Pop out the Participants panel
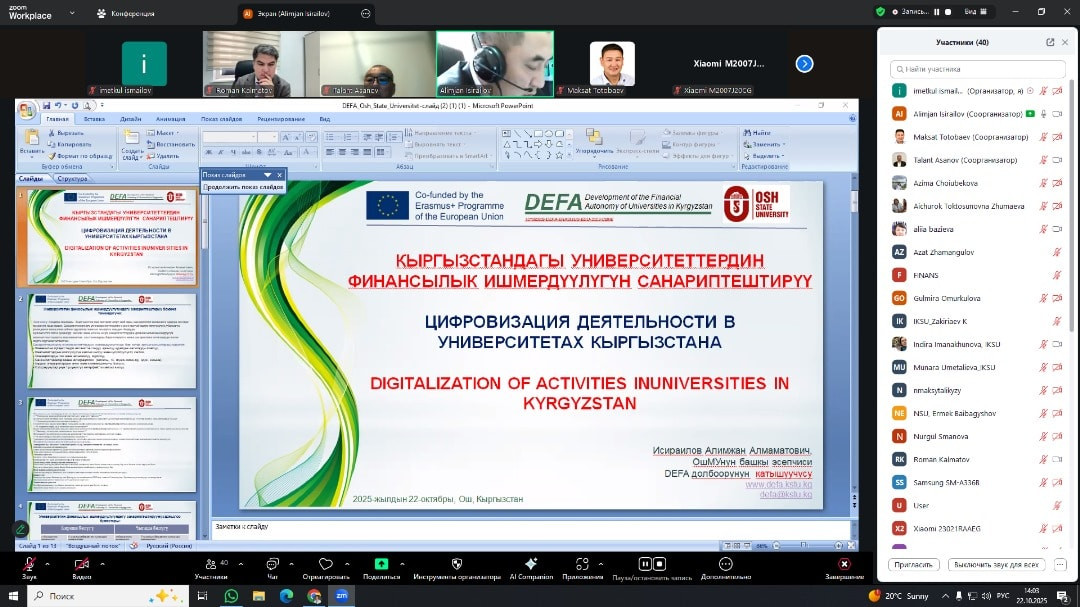 [x=1050, y=42]
